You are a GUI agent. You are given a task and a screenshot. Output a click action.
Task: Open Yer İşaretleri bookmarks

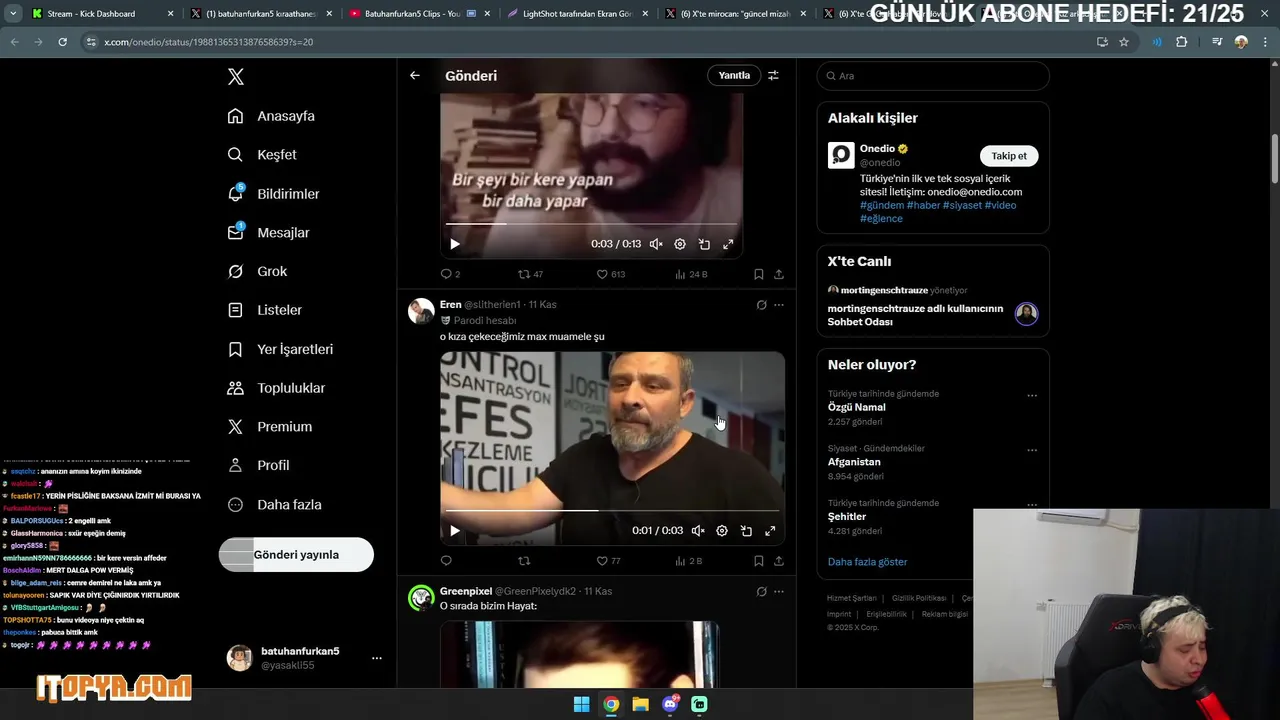[x=280, y=350]
